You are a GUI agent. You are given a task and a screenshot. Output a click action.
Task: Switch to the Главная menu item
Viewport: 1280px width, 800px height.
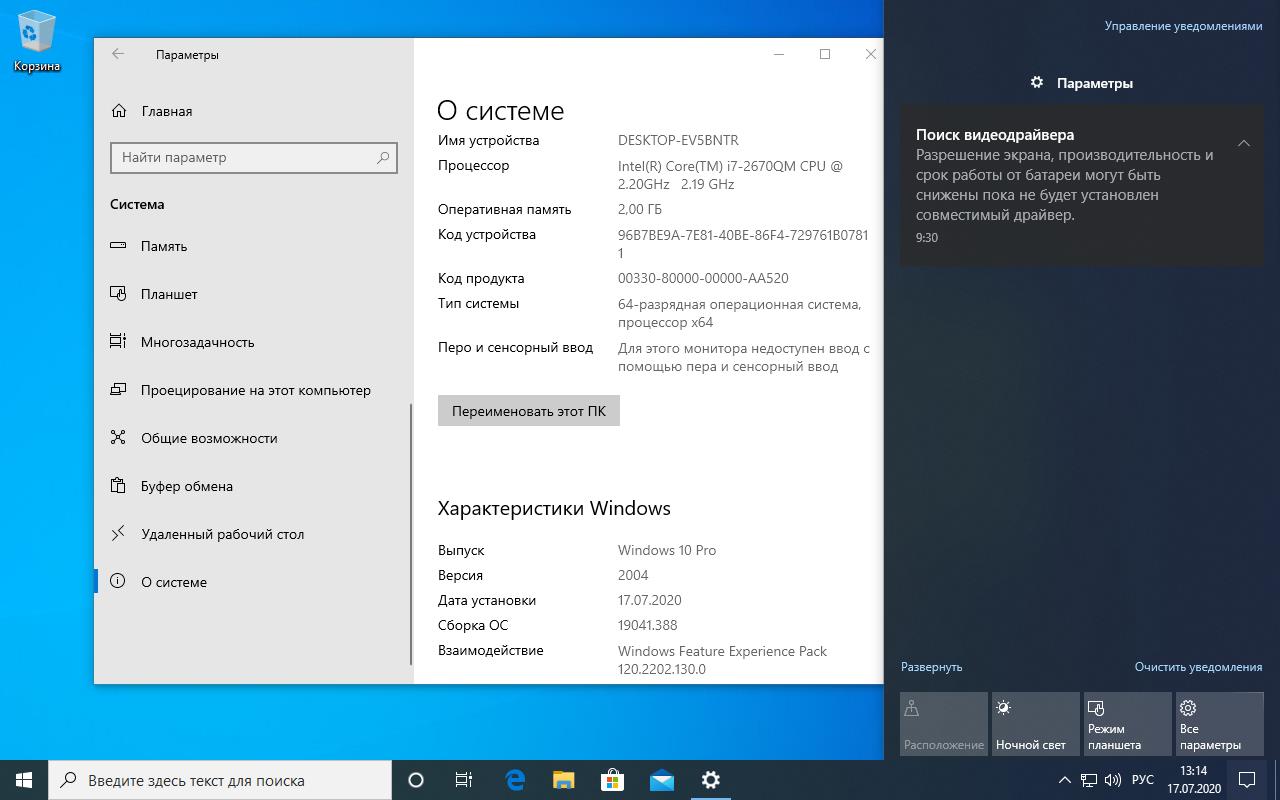click(x=167, y=111)
